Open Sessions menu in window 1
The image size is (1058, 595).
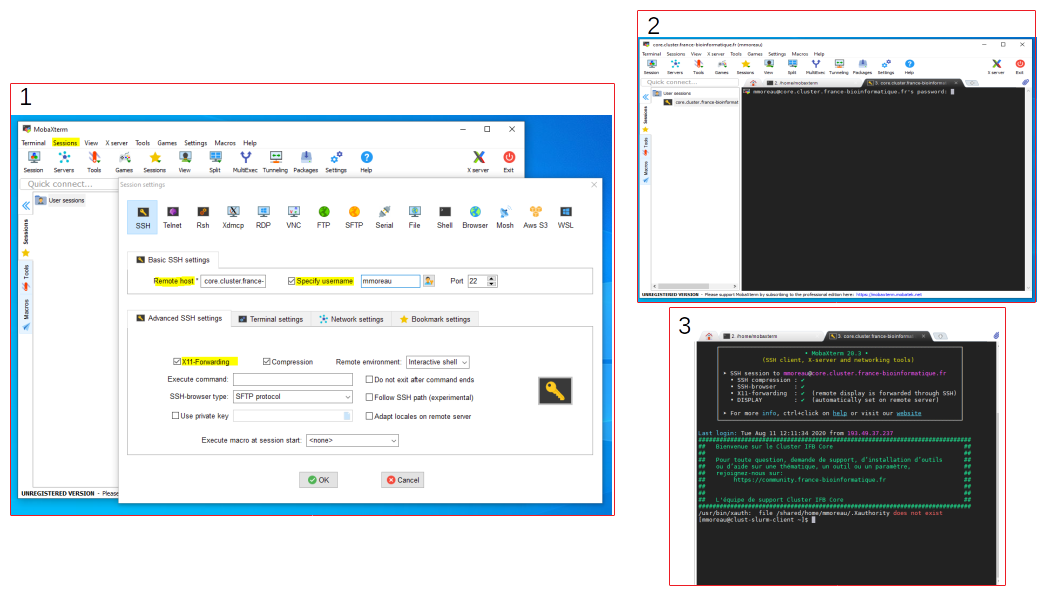[x=65, y=143]
